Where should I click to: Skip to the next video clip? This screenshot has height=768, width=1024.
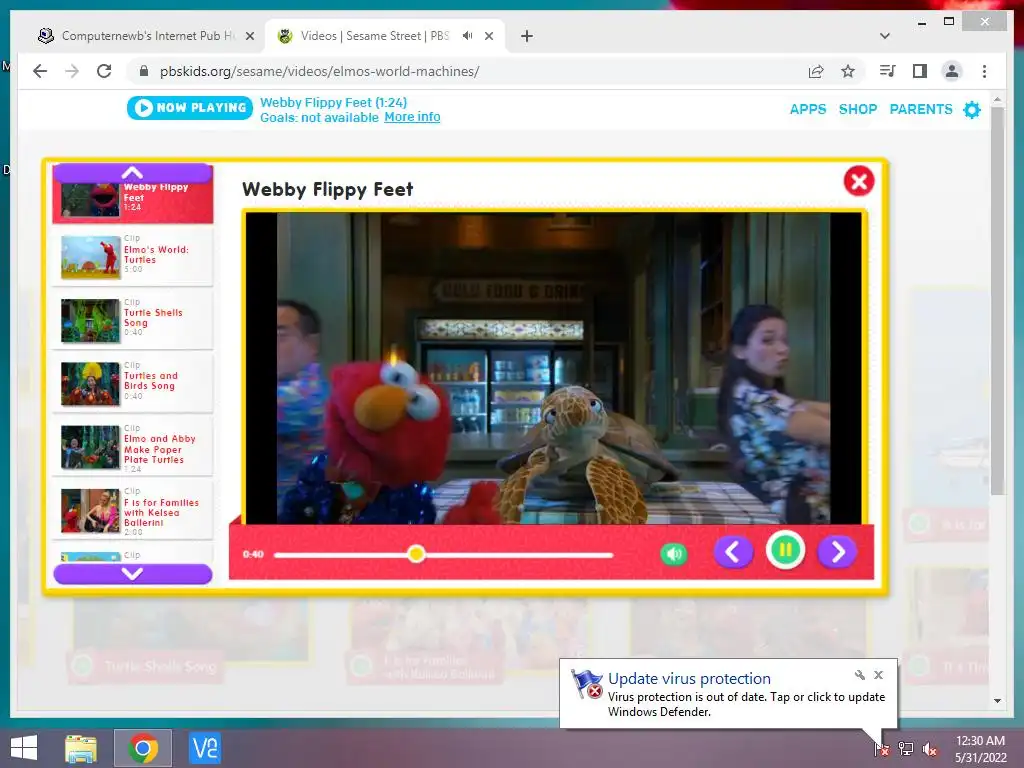coord(837,552)
